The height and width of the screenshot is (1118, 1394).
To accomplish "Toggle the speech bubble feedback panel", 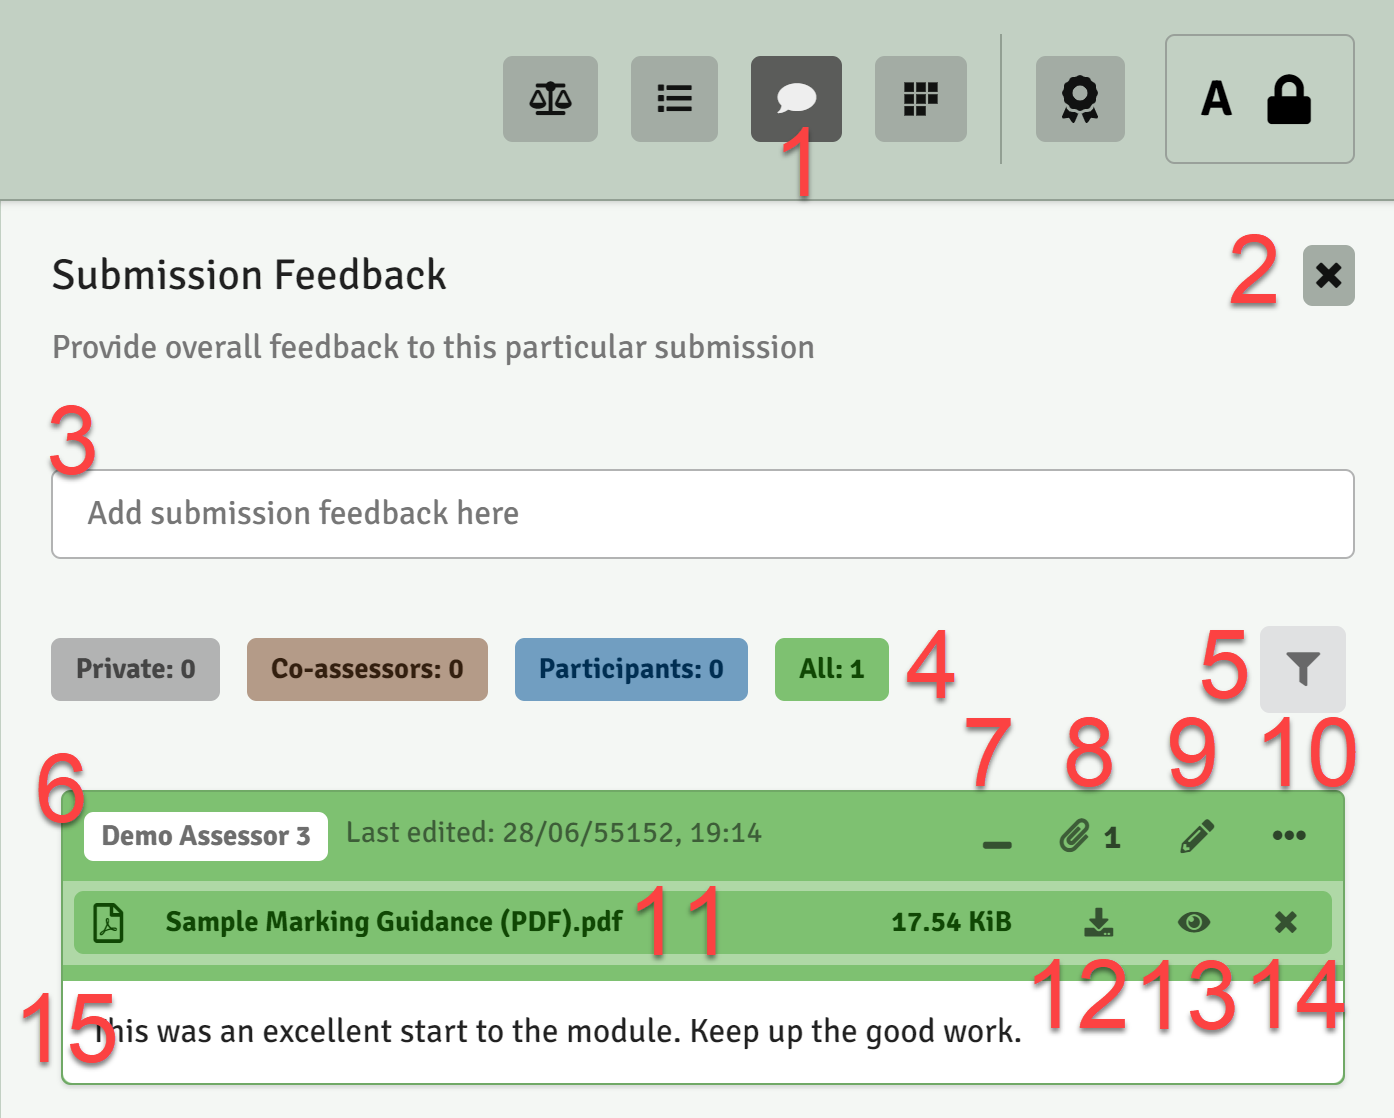I will pos(796,99).
